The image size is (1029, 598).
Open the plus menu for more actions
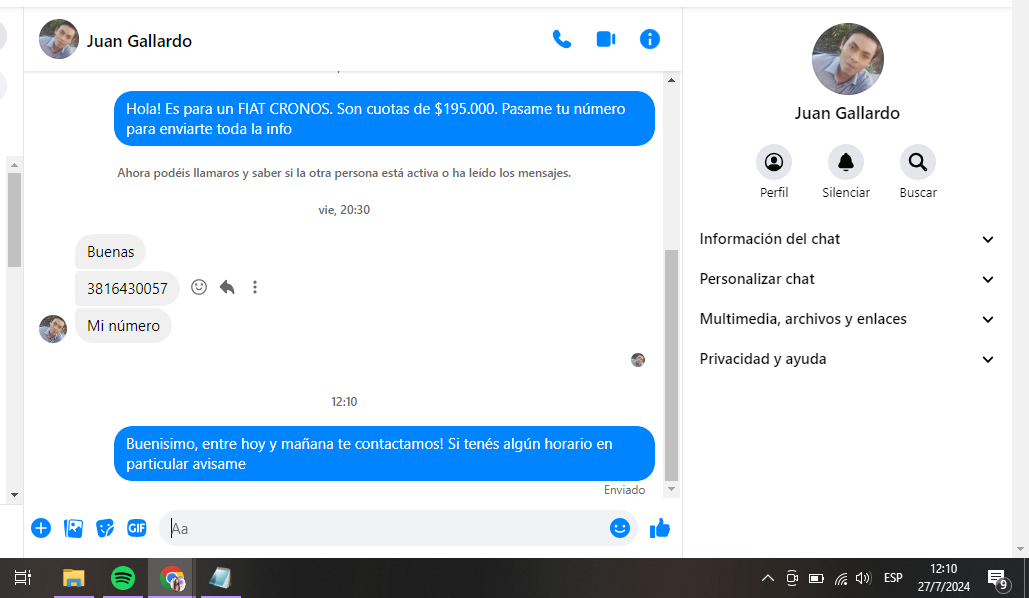tap(41, 528)
